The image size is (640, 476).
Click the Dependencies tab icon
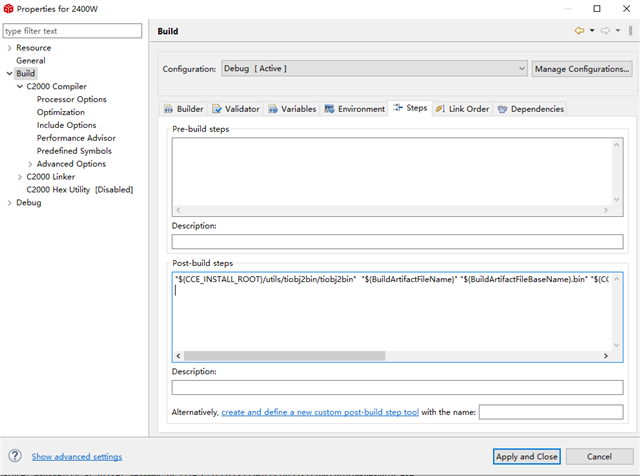point(502,109)
